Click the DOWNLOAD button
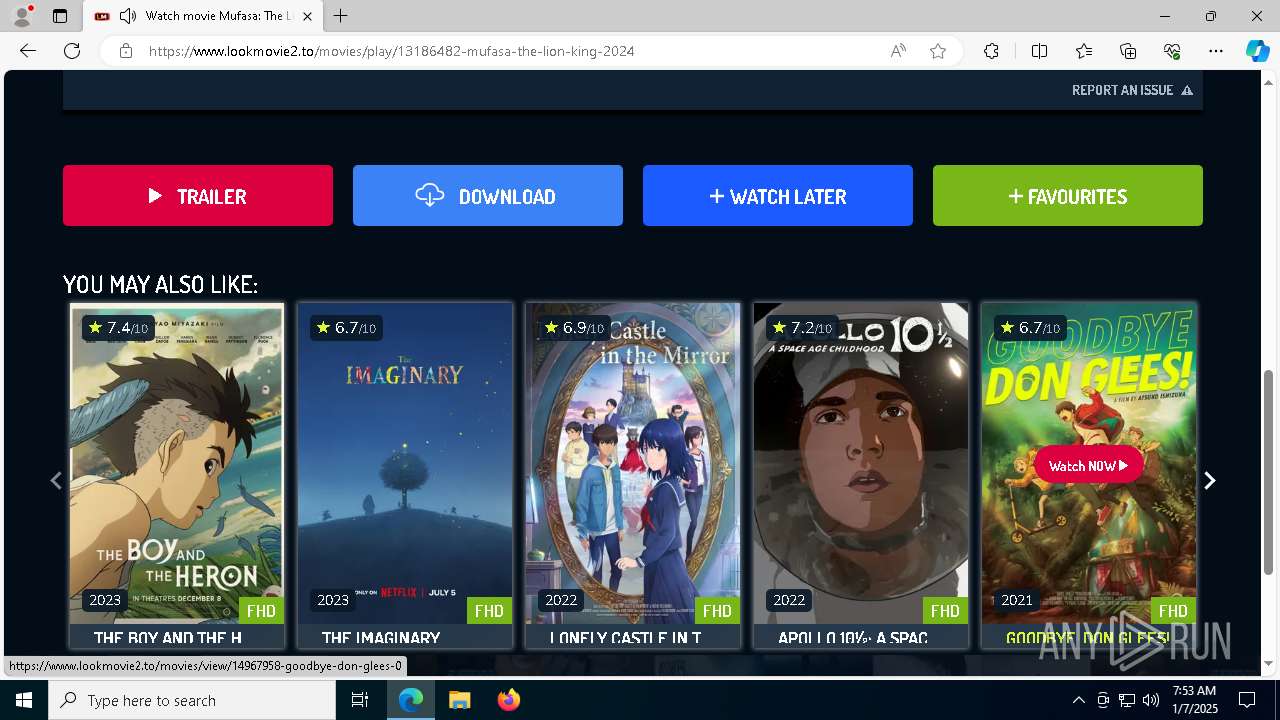This screenshot has height=720, width=1280. pyautogui.click(x=488, y=196)
